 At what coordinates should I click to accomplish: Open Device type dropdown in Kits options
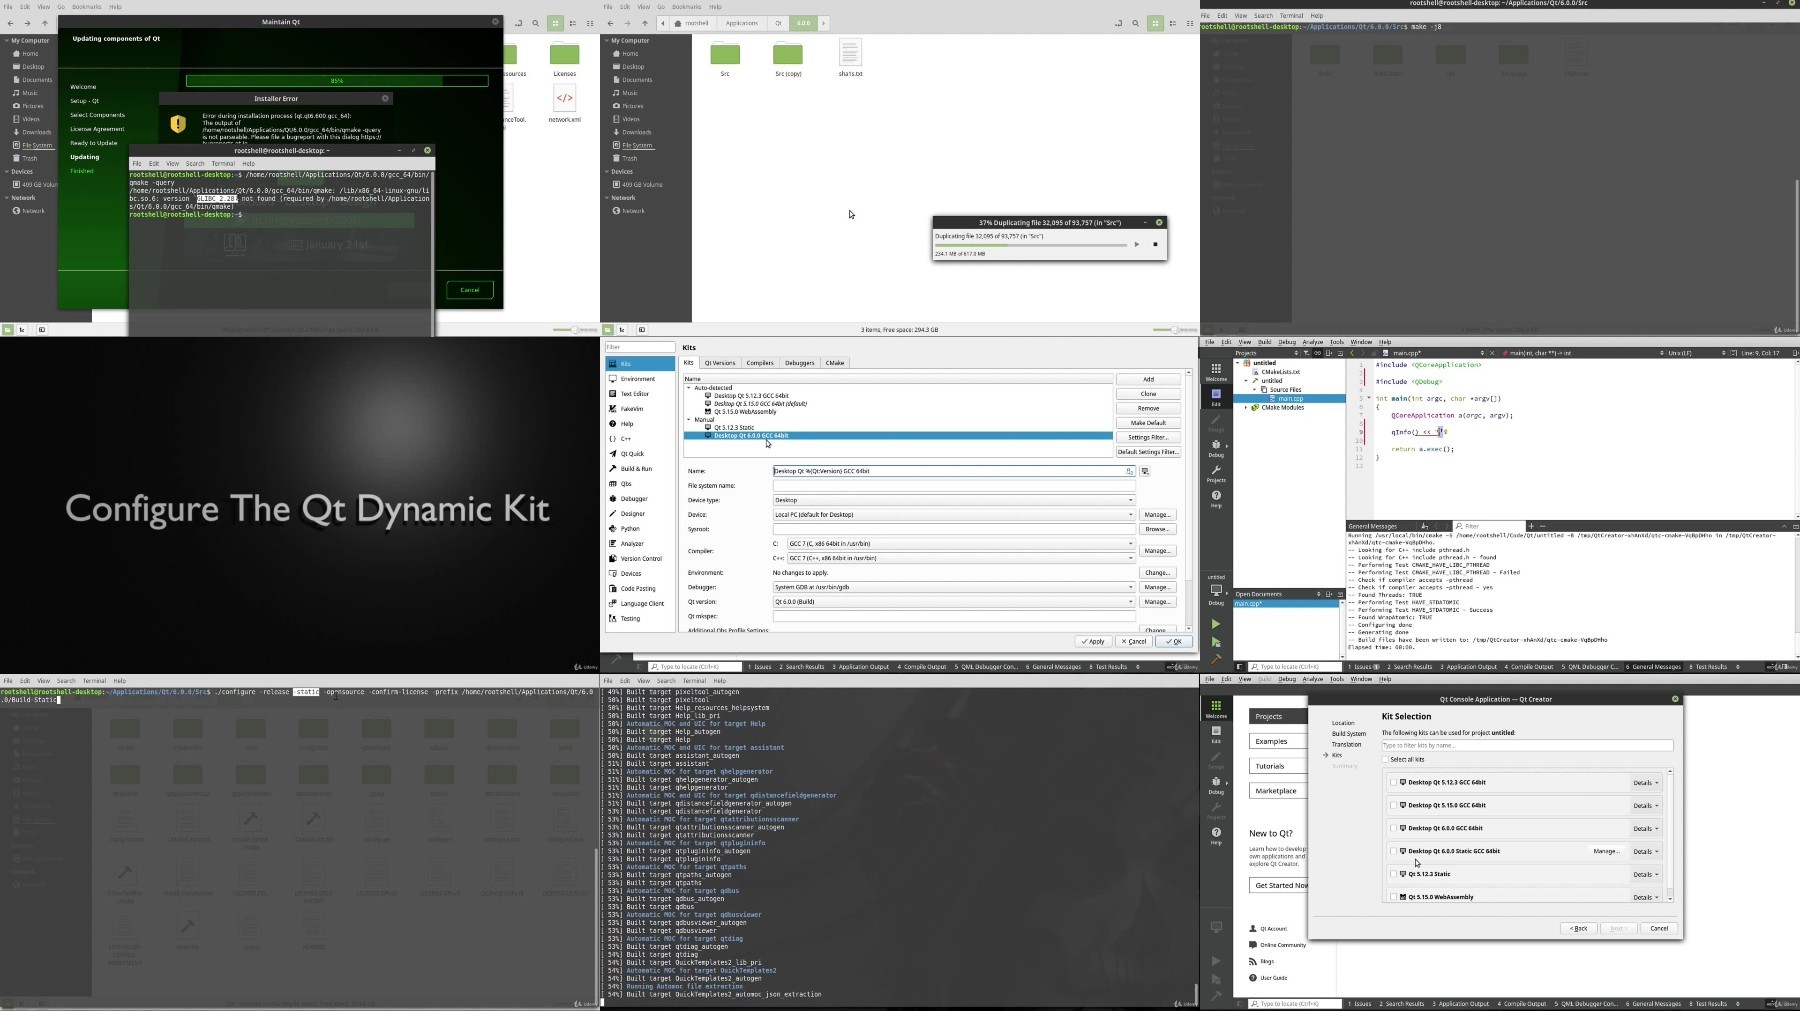coord(954,500)
